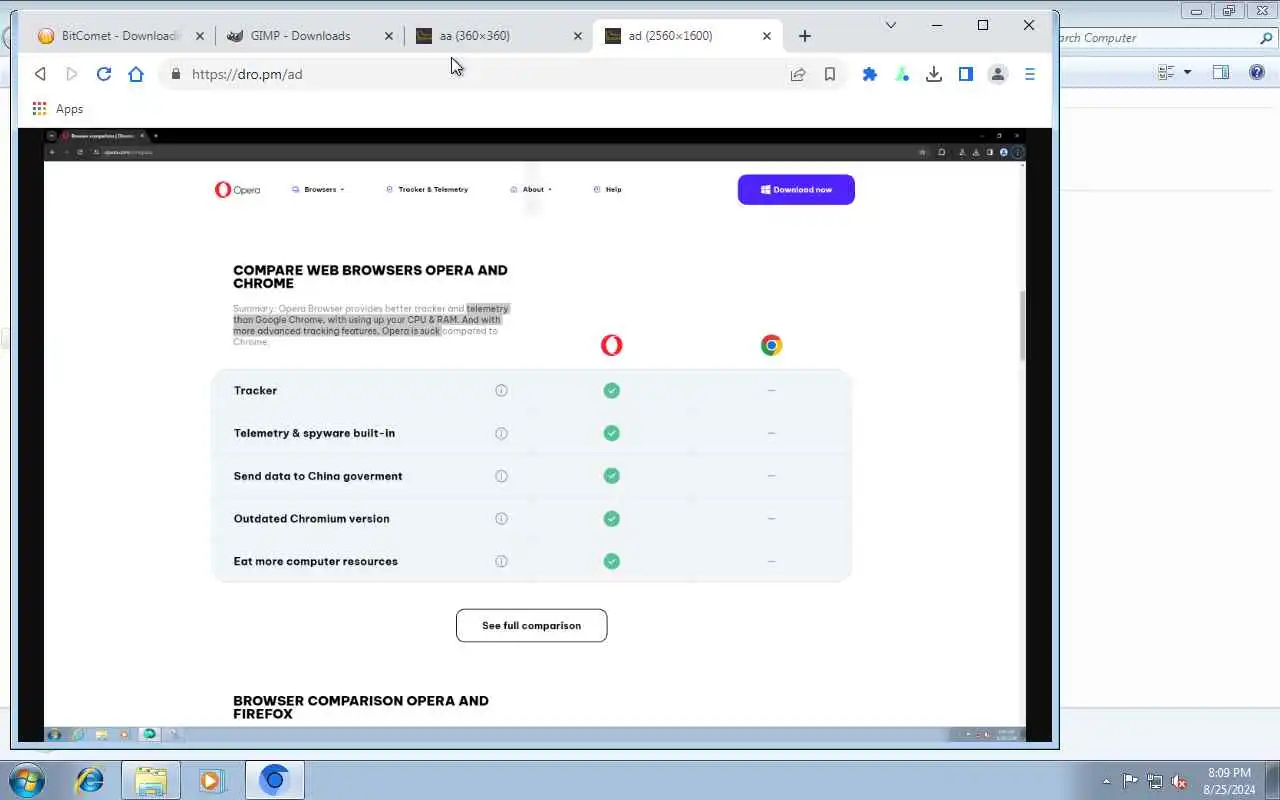
Task: Click info icon for Eat more computer resources
Action: coord(501,561)
